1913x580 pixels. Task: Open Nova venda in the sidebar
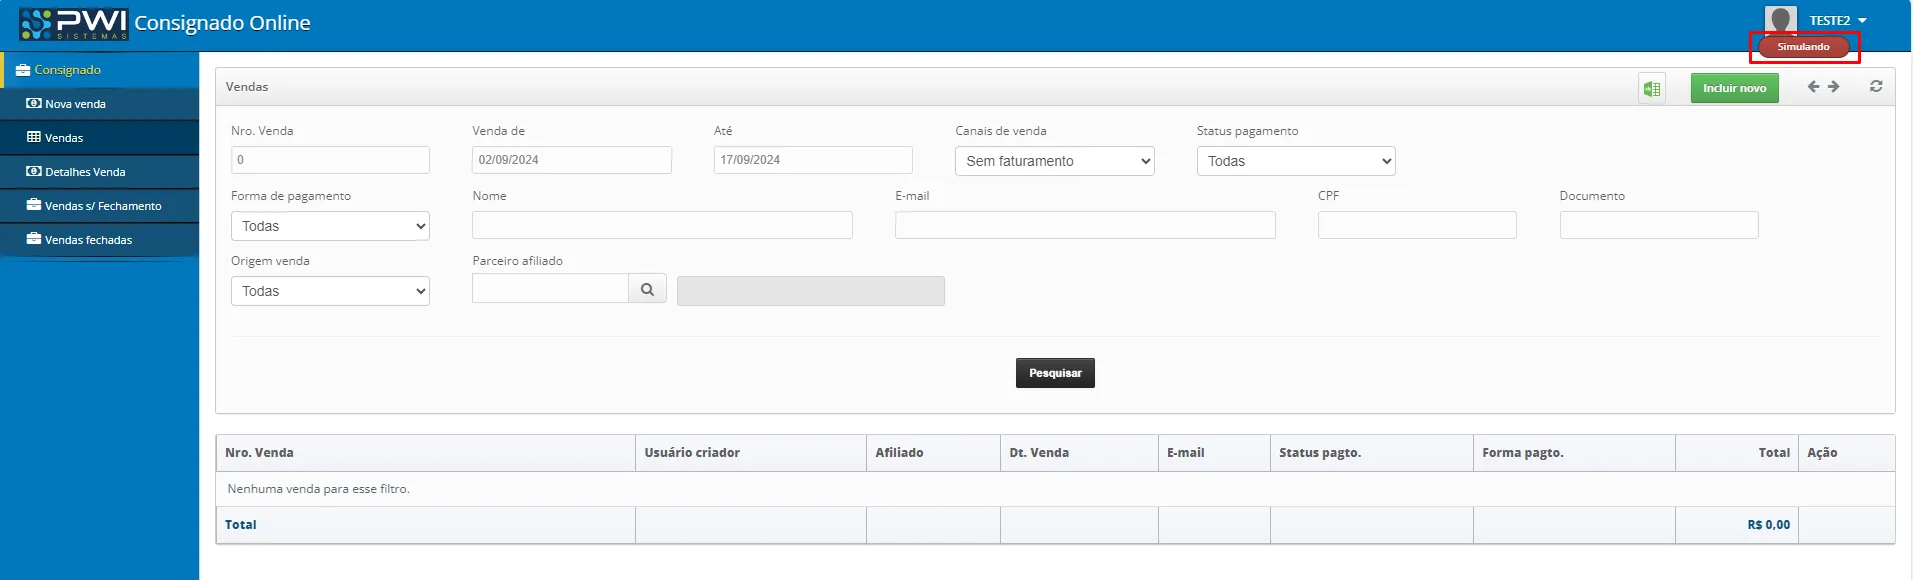click(75, 104)
